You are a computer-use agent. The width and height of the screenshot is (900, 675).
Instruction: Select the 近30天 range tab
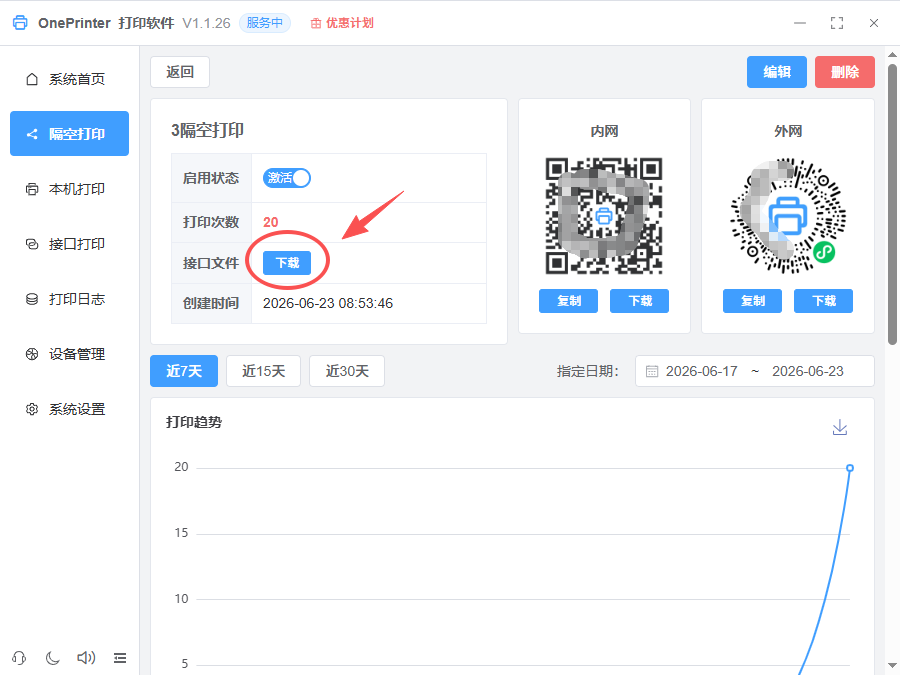347,371
